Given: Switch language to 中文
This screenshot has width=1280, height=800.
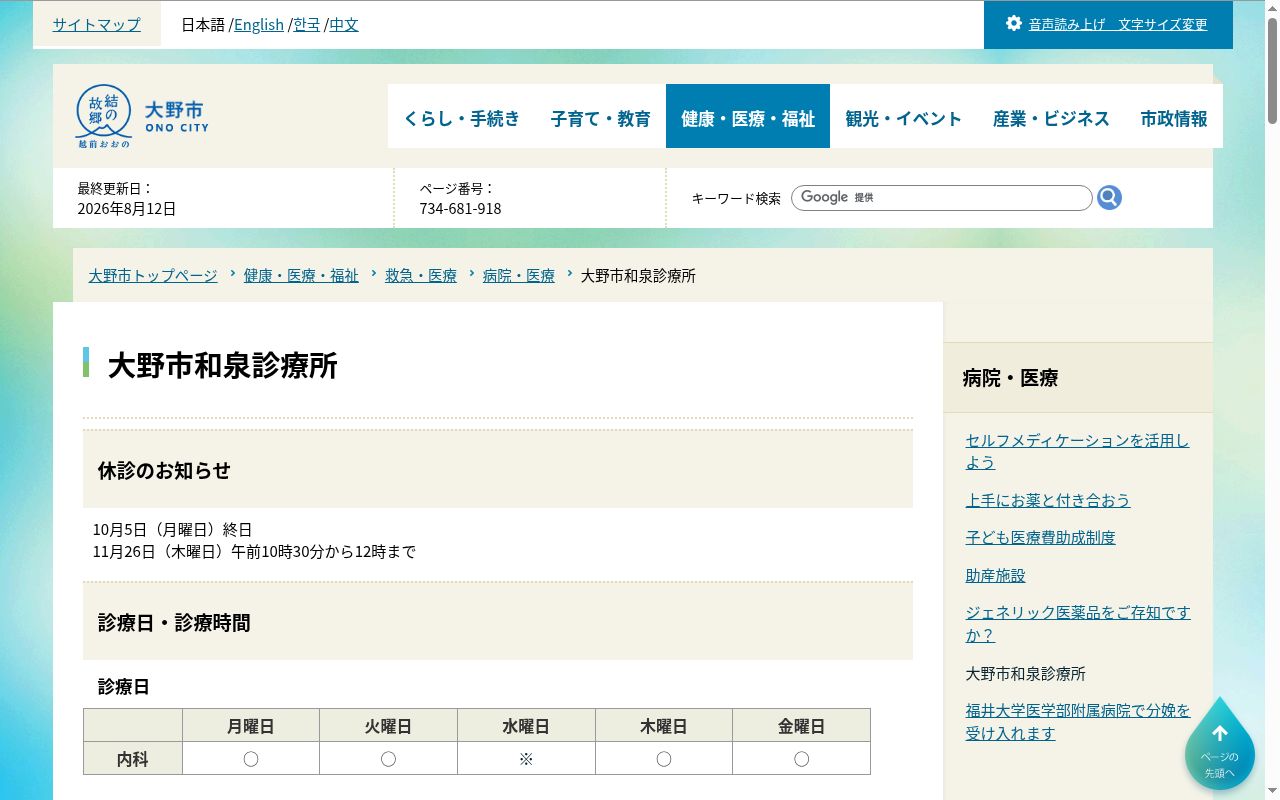Looking at the screenshot, I should [x=344, y=24].
